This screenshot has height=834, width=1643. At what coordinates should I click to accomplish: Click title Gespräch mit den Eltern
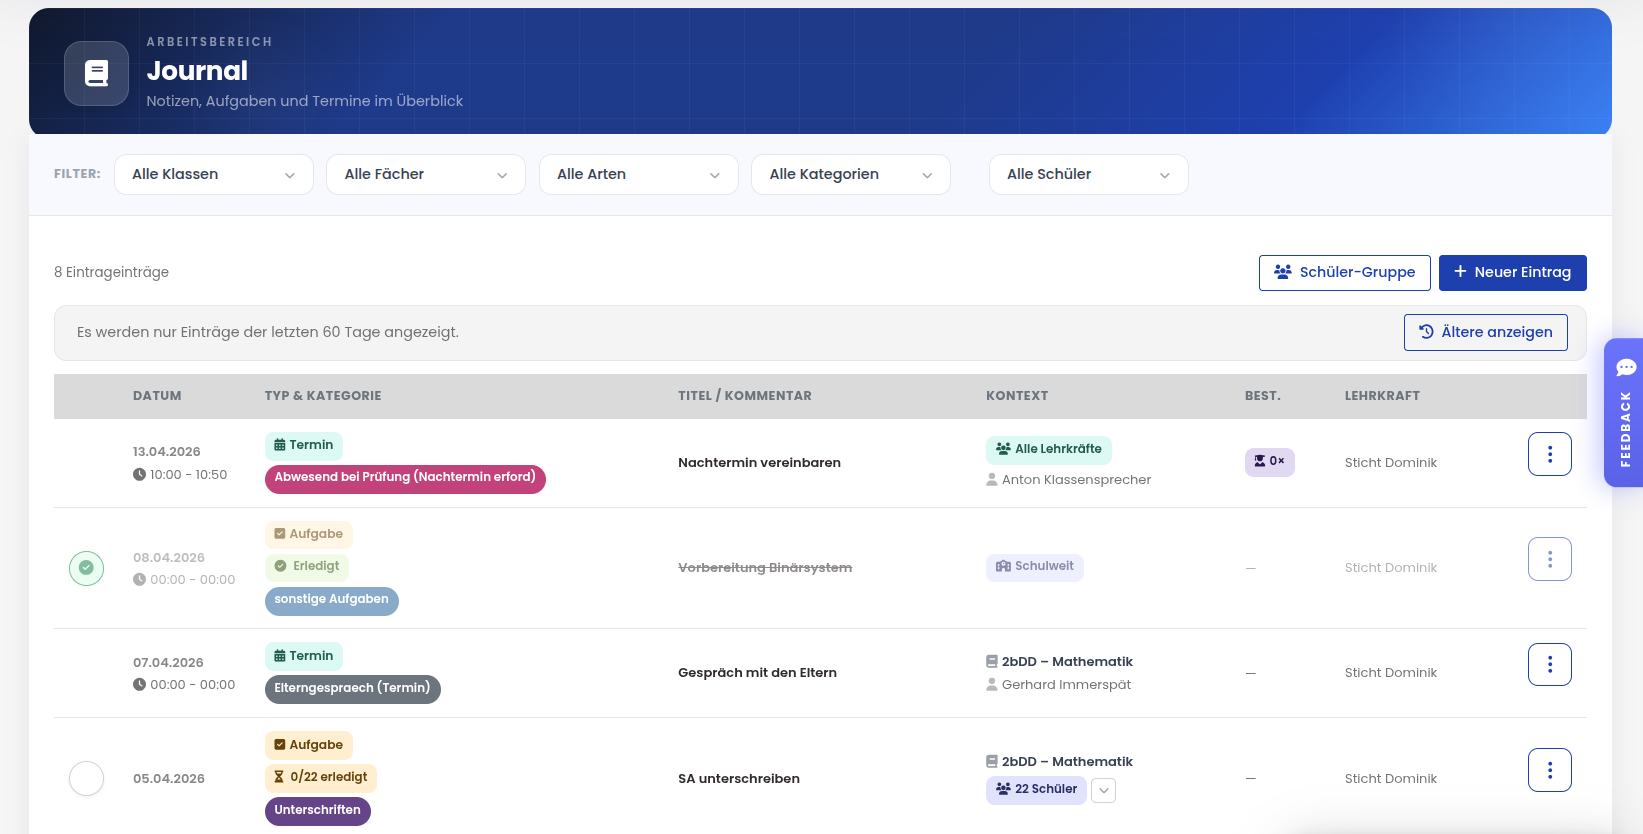(757, 673)
